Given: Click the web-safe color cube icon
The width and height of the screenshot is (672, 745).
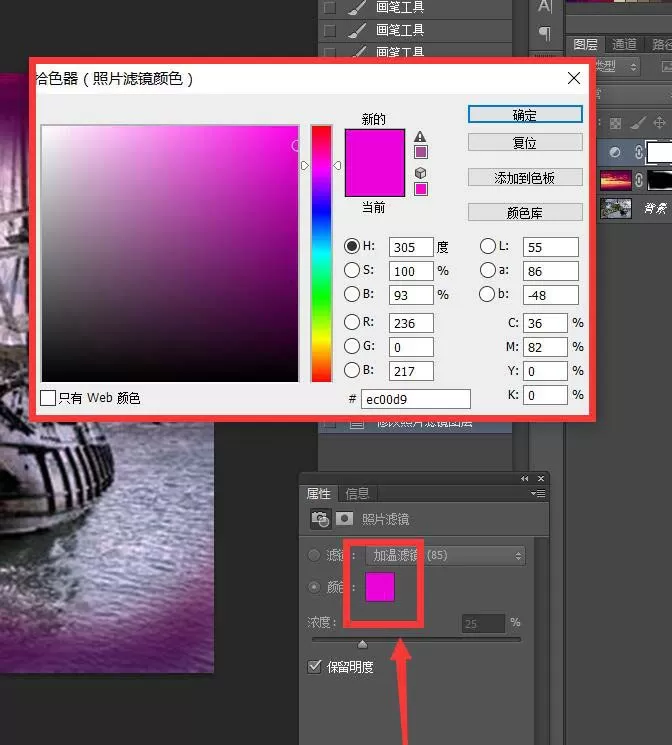Looking at the screenshot, I should [x=420, y=172].
